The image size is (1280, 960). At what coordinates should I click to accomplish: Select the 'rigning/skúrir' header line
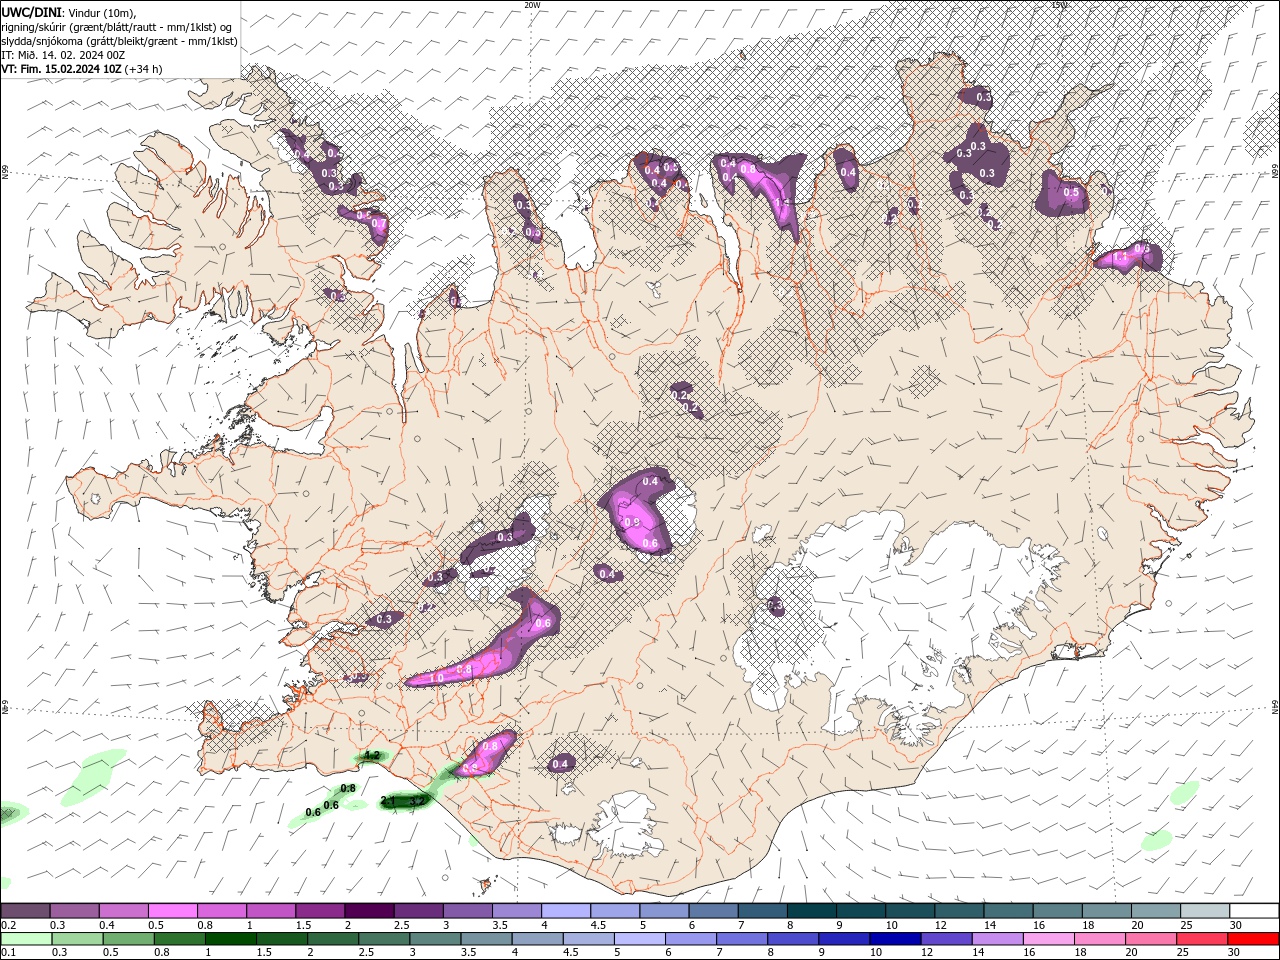pyautogui.click(x=117, y=26)
